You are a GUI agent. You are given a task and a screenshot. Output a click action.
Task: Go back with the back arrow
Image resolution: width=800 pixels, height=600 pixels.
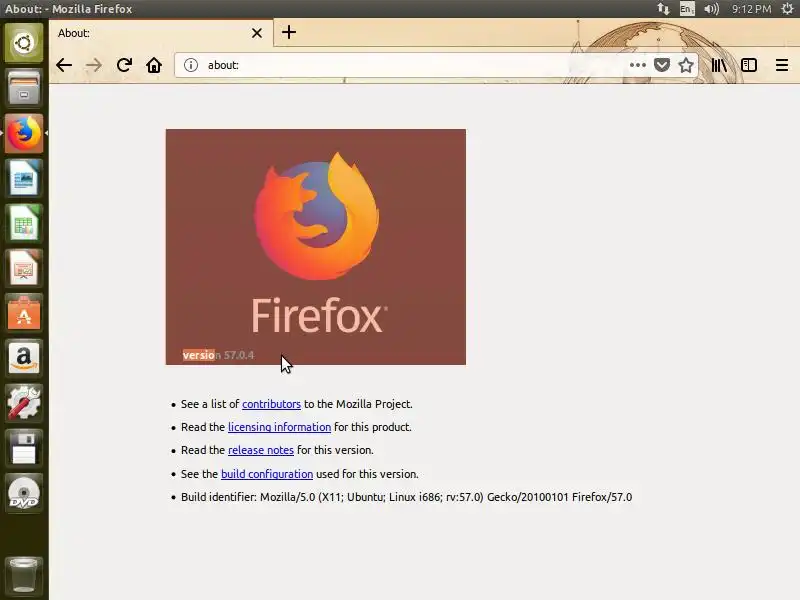coord(64,65)
